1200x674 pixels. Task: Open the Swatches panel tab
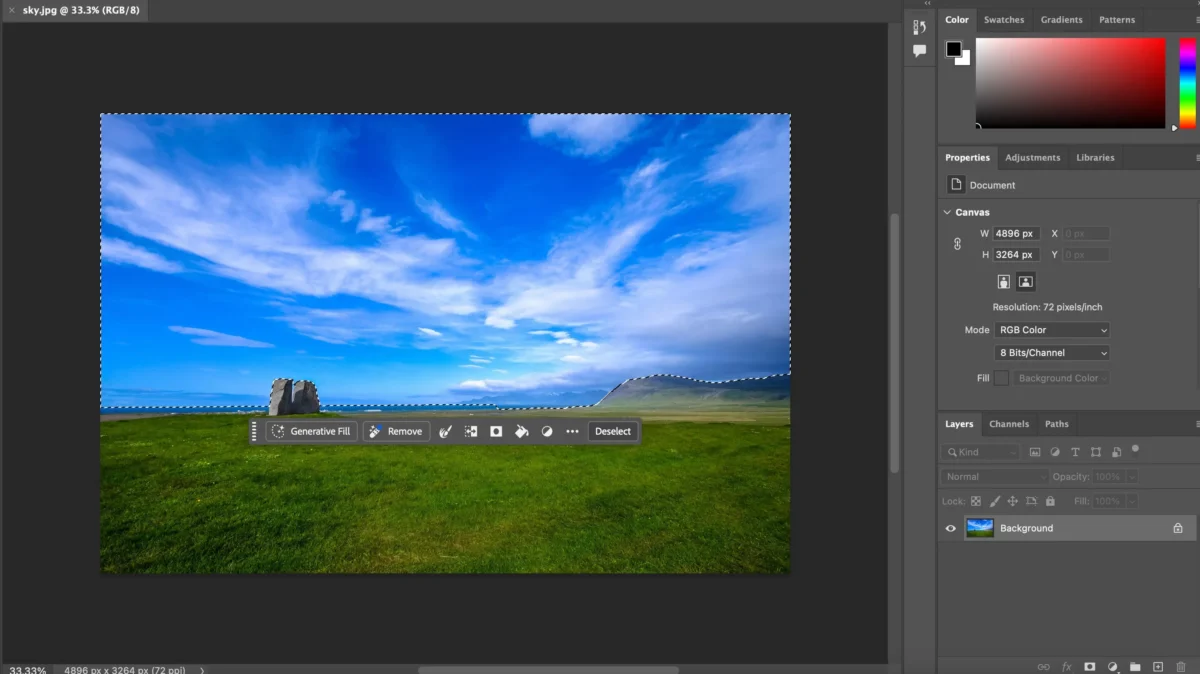point(1004,19)
